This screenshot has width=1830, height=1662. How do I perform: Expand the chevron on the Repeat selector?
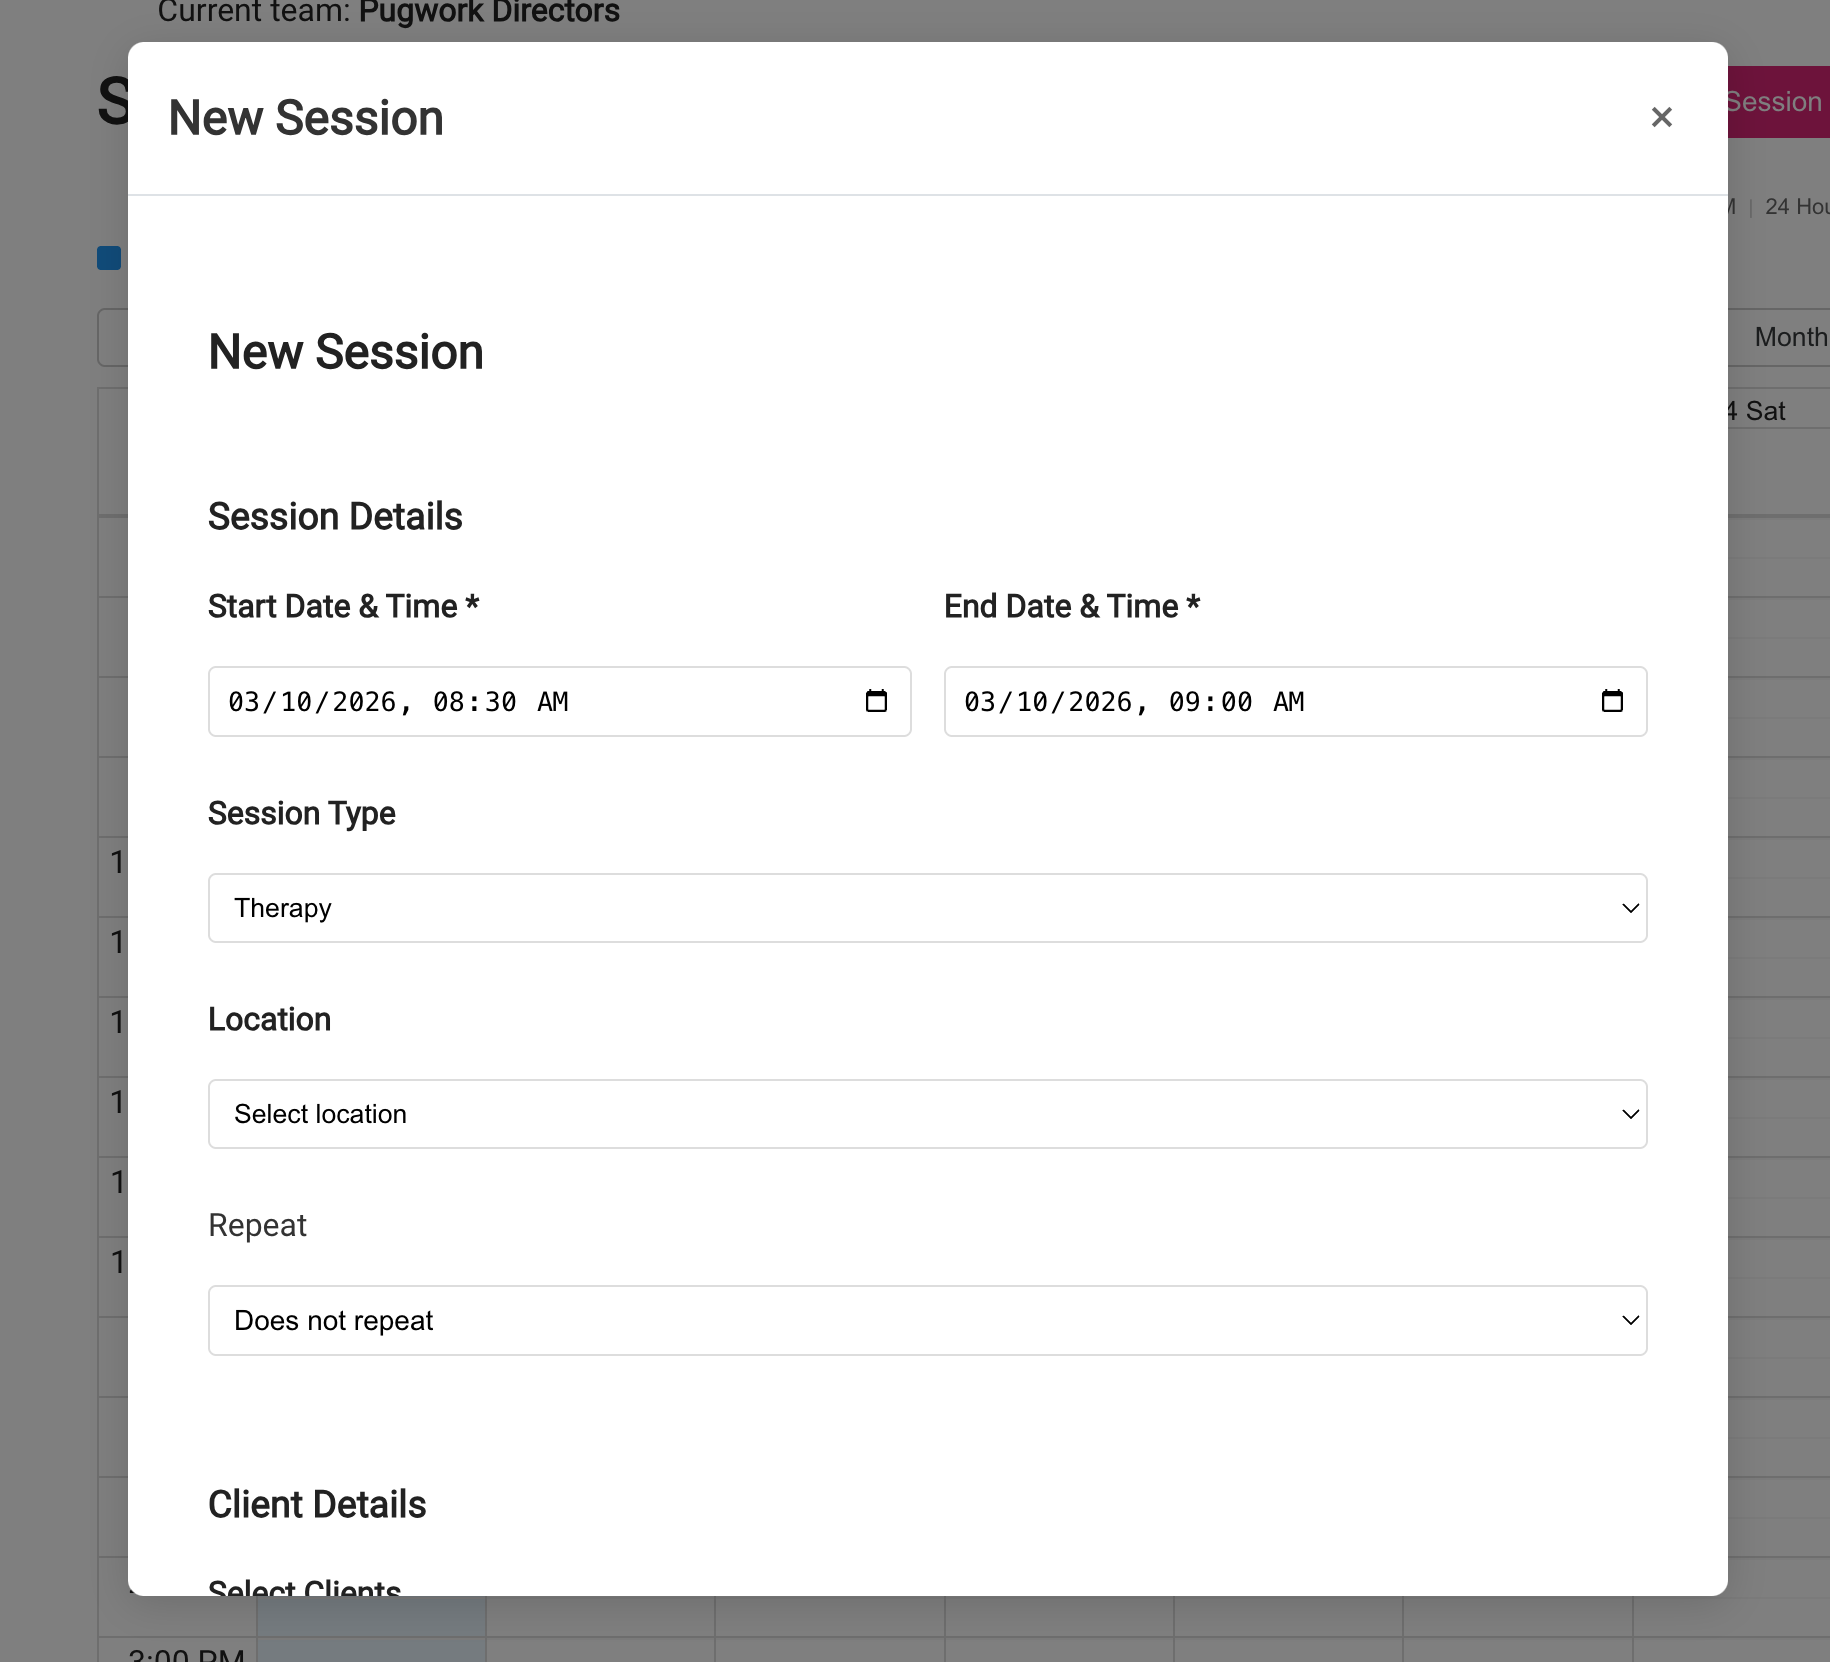pyautogui.click(x=1630, y=1320)
